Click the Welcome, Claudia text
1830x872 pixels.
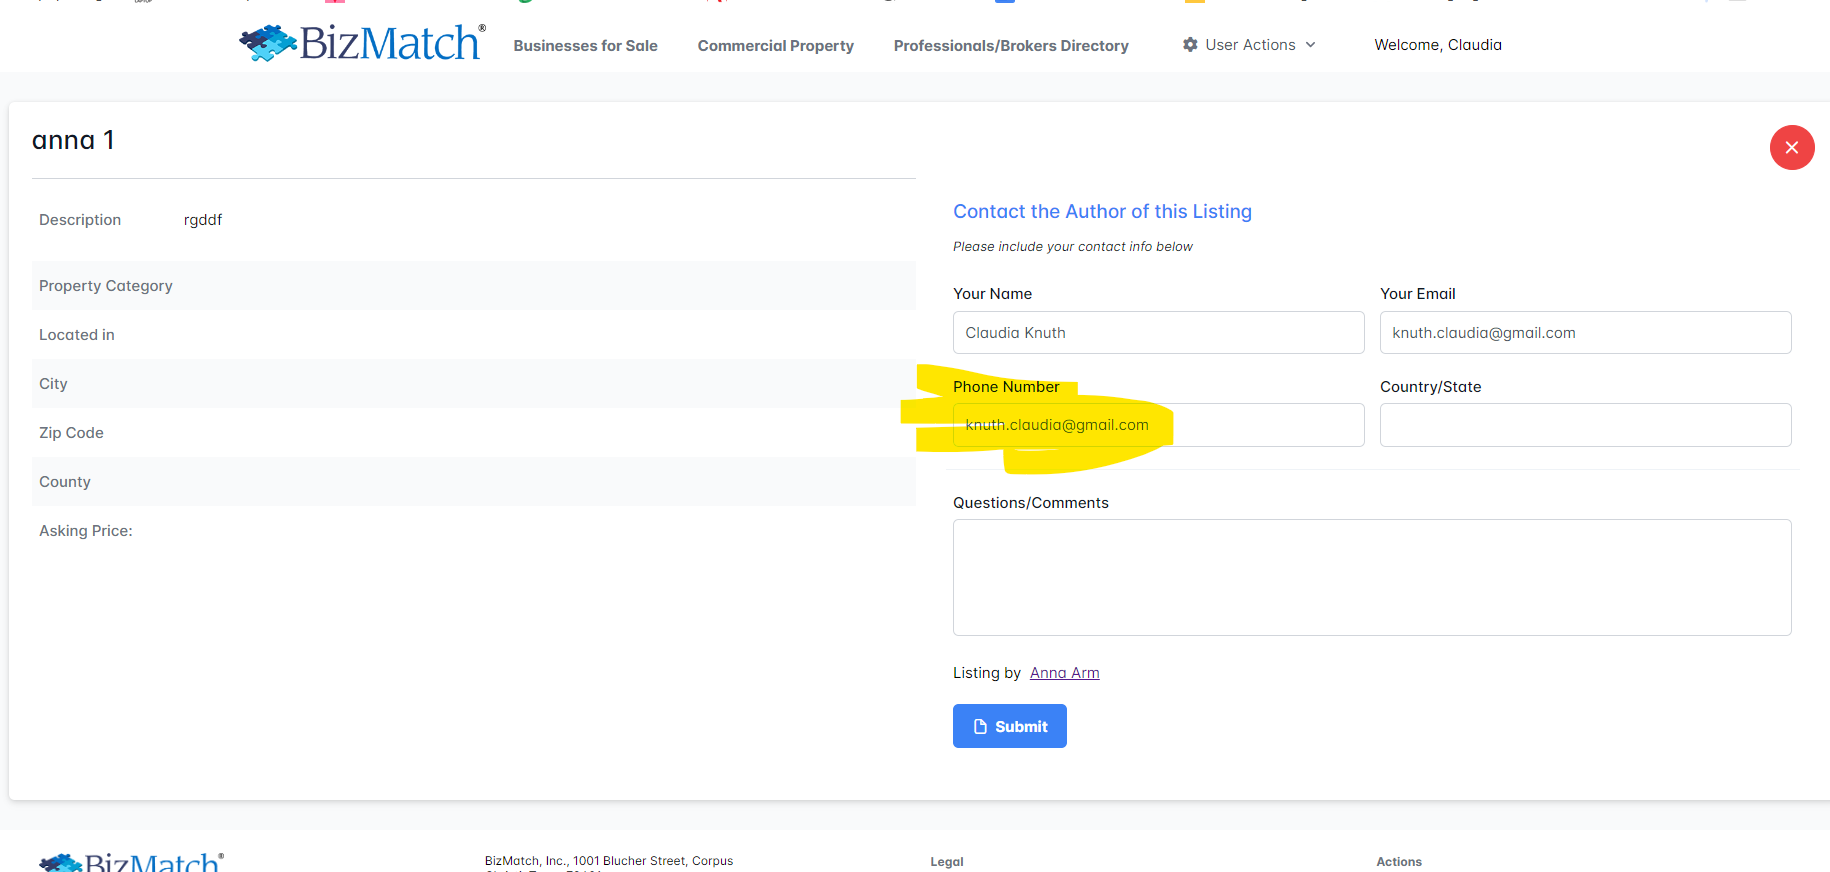coord(1437,45)
